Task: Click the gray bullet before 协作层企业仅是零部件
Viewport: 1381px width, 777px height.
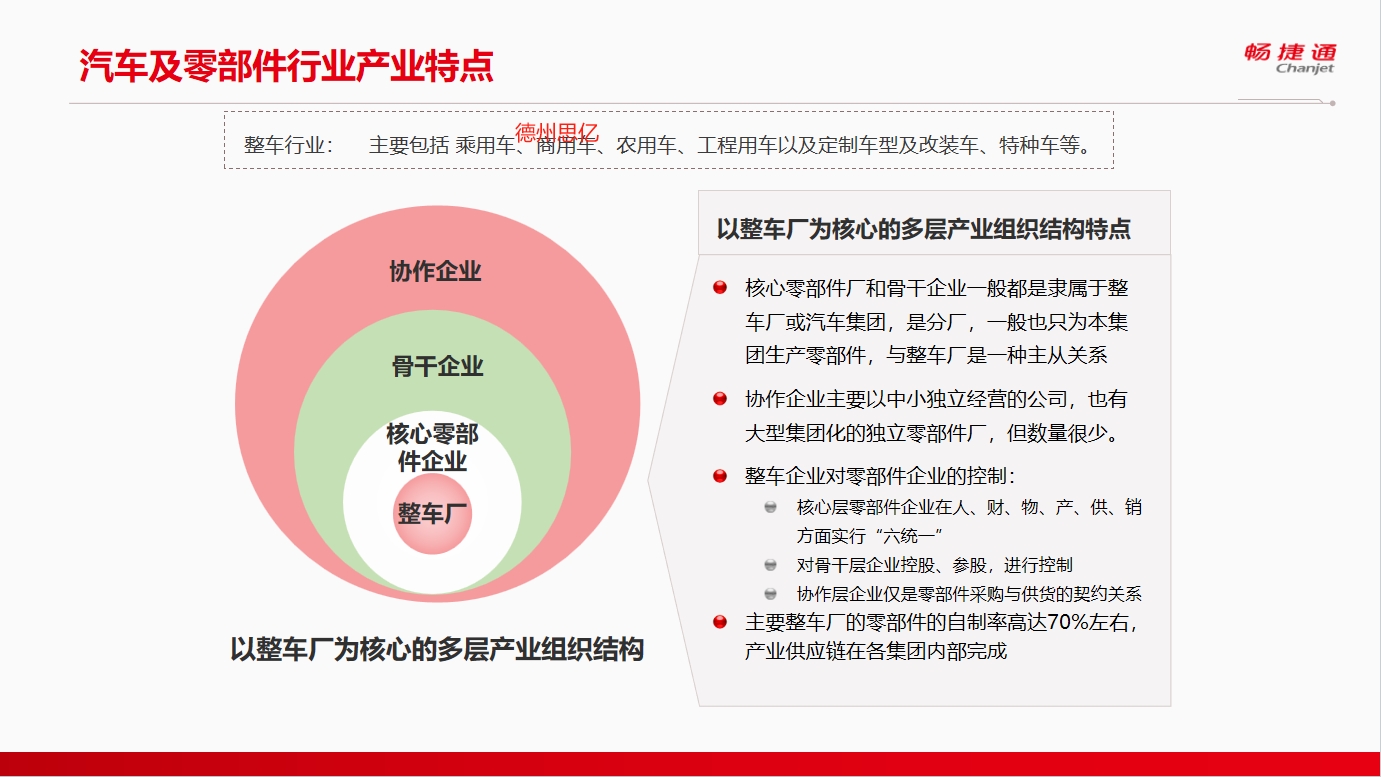Action: (771, 593)
